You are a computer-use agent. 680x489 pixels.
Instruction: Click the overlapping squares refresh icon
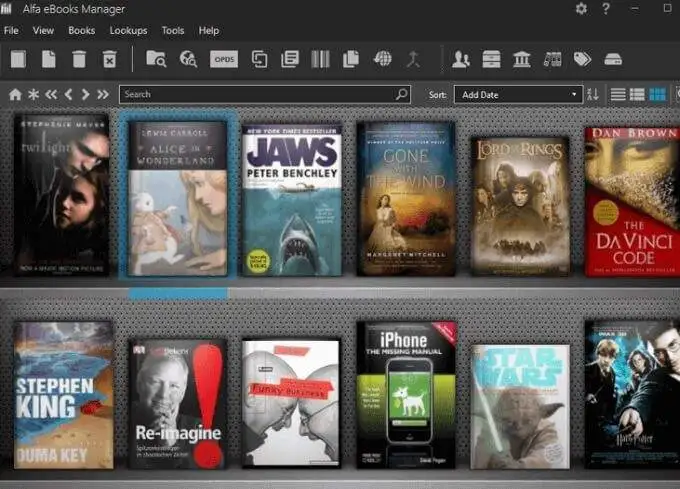[x=259, y=59]
